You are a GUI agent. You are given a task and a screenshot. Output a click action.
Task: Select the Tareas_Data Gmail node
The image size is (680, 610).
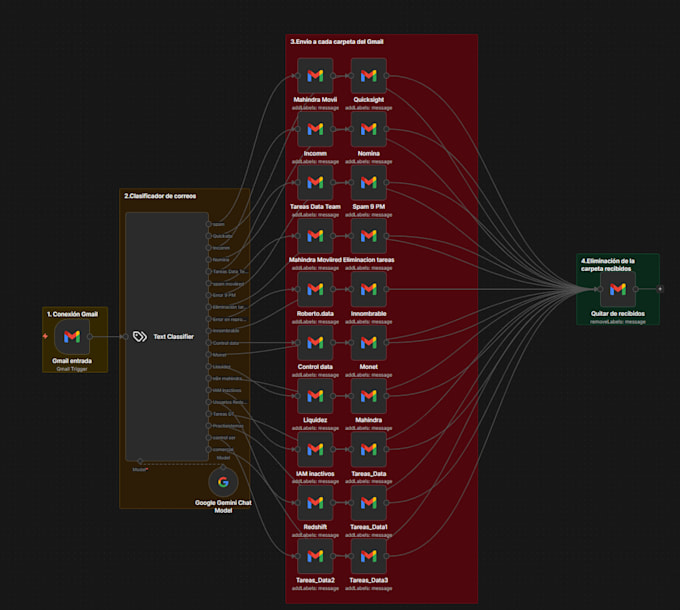coord(369,449)
